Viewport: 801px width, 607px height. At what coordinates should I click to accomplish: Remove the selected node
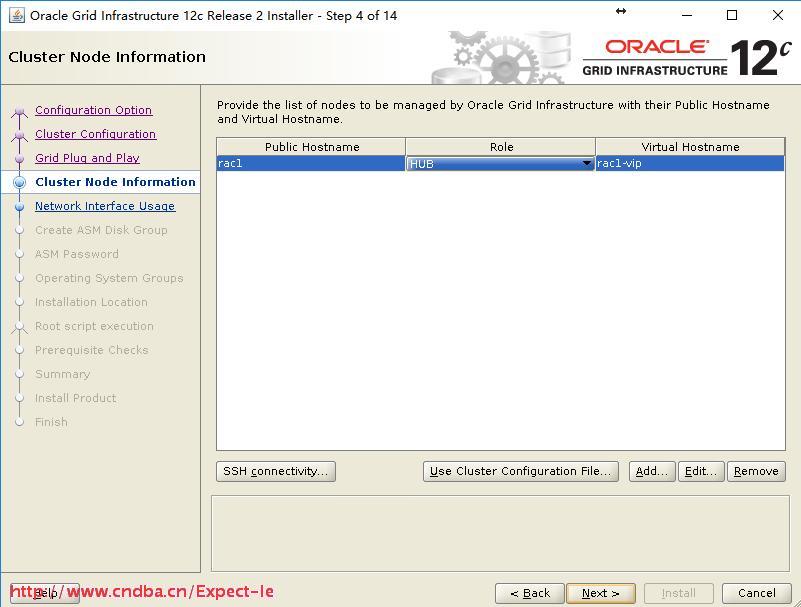756,471
